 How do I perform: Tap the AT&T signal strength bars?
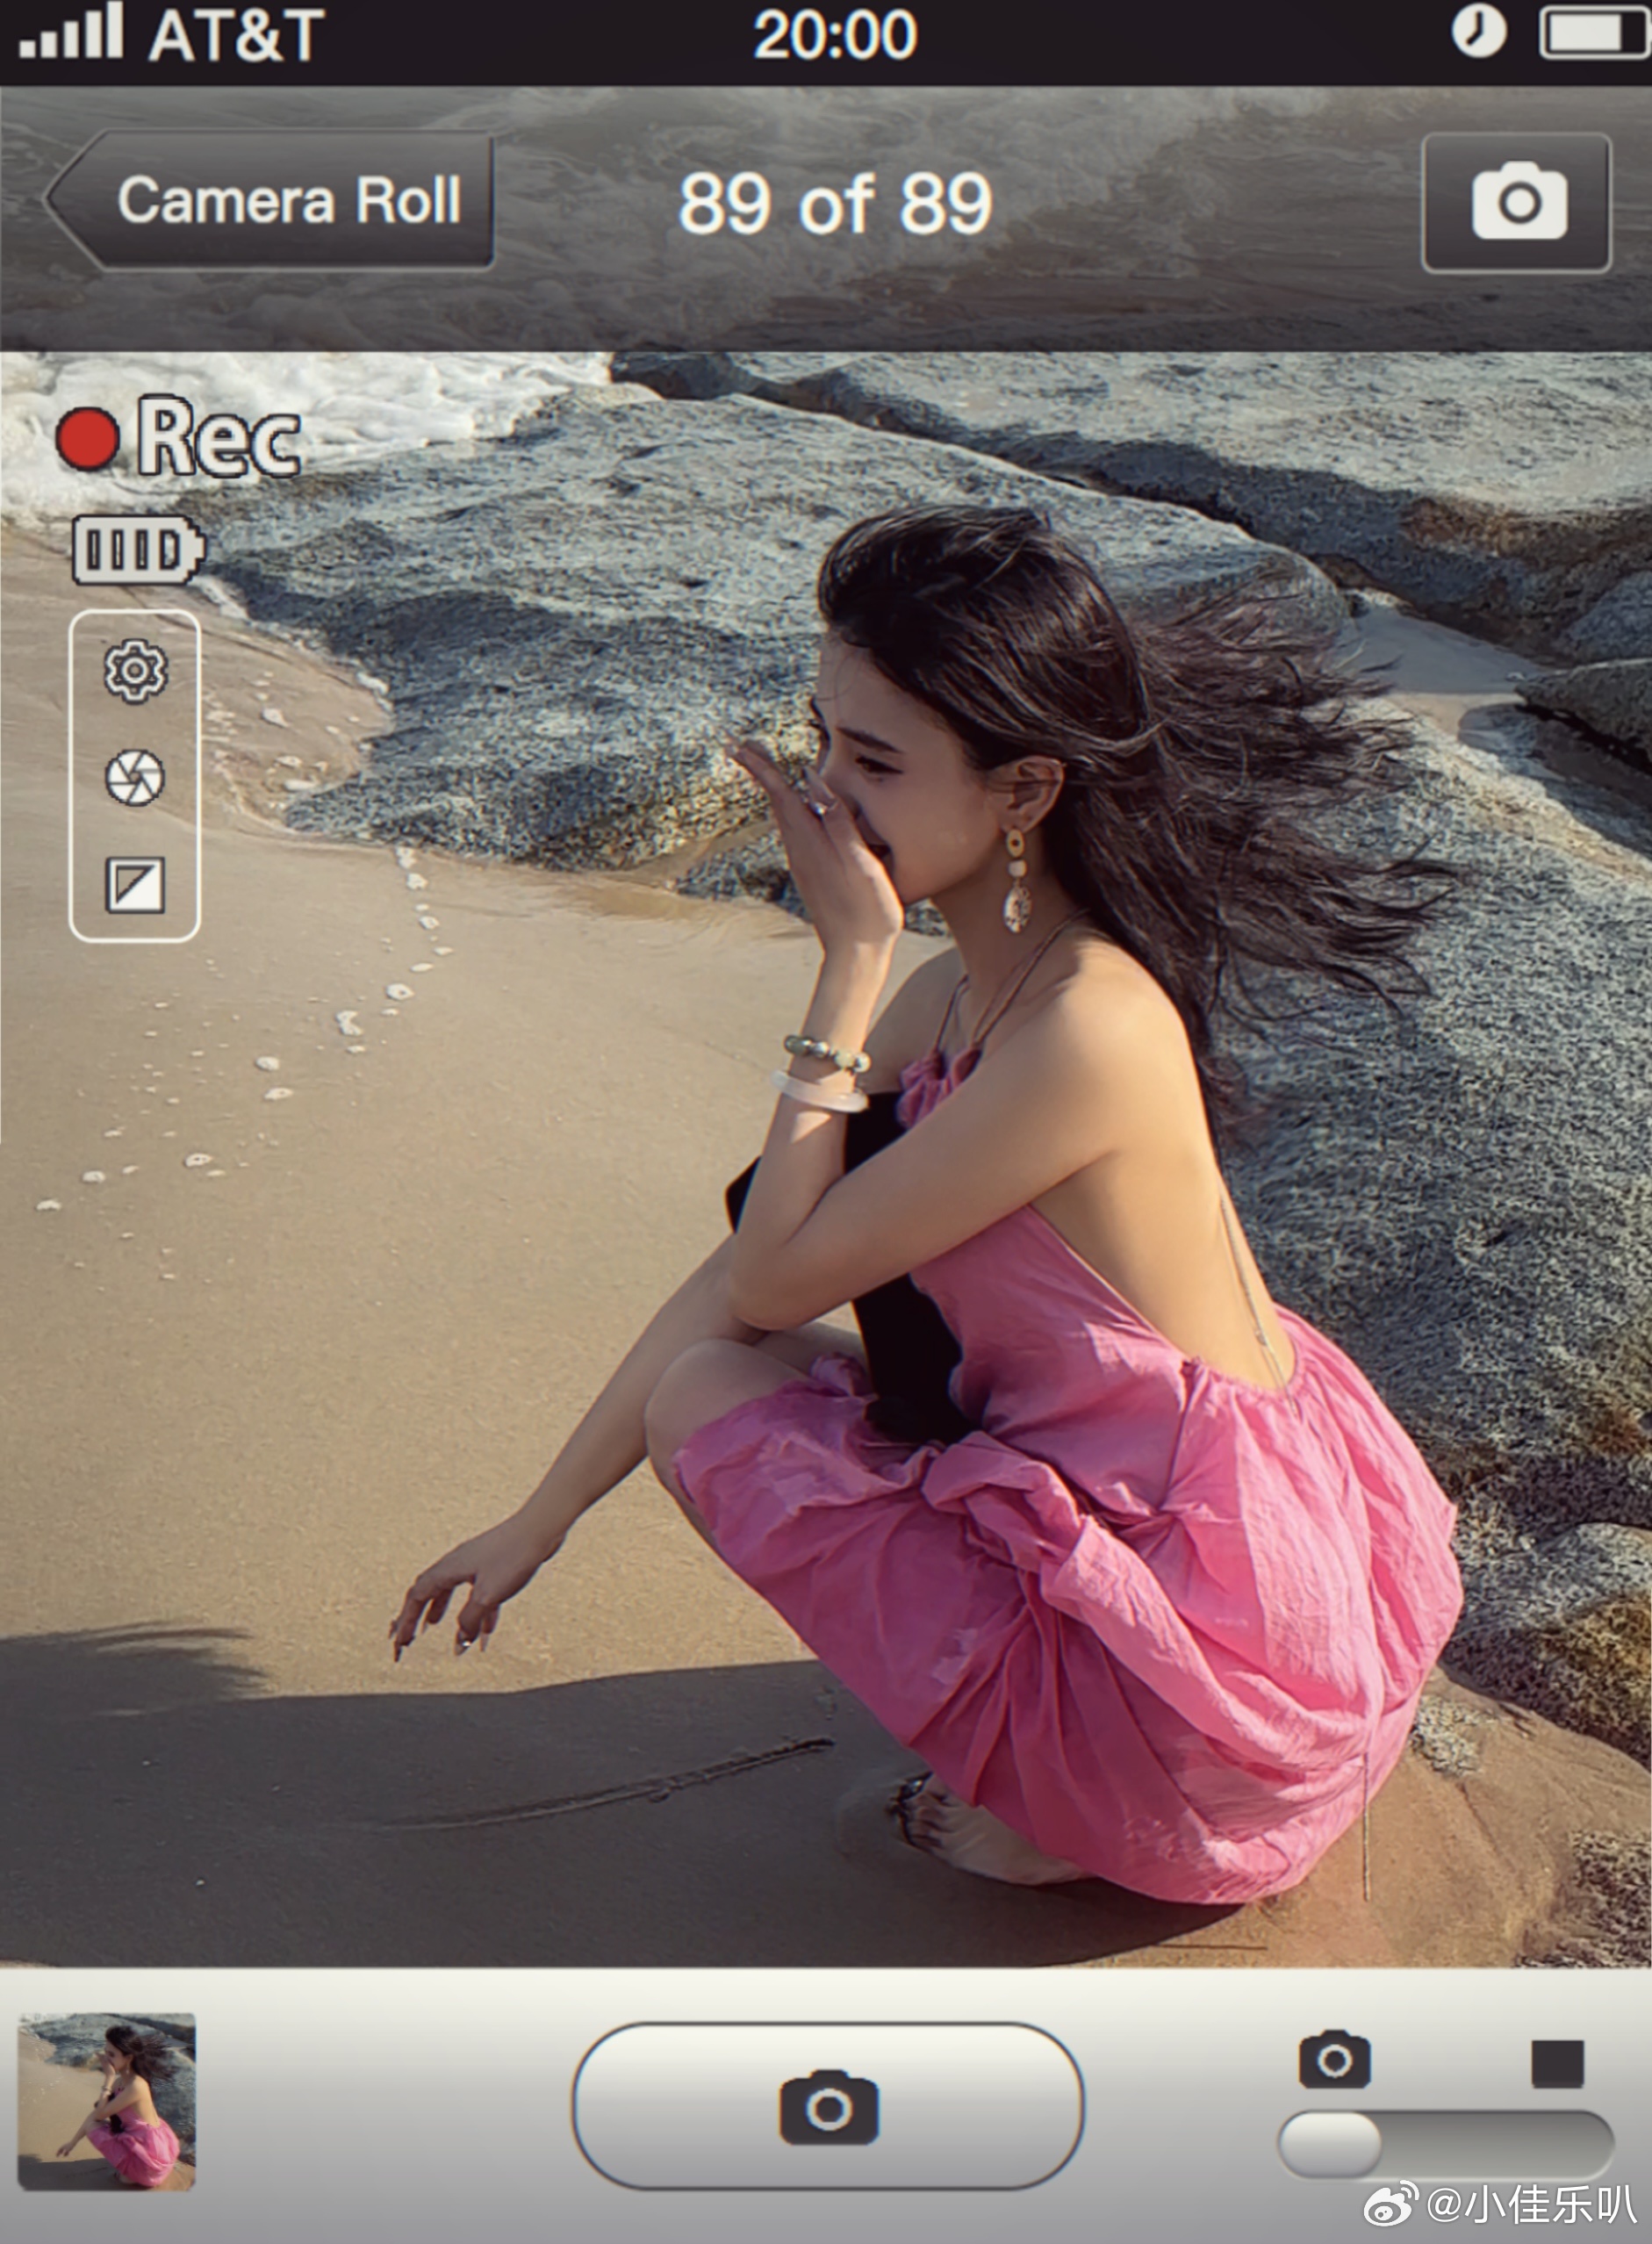tap(71, 30)
